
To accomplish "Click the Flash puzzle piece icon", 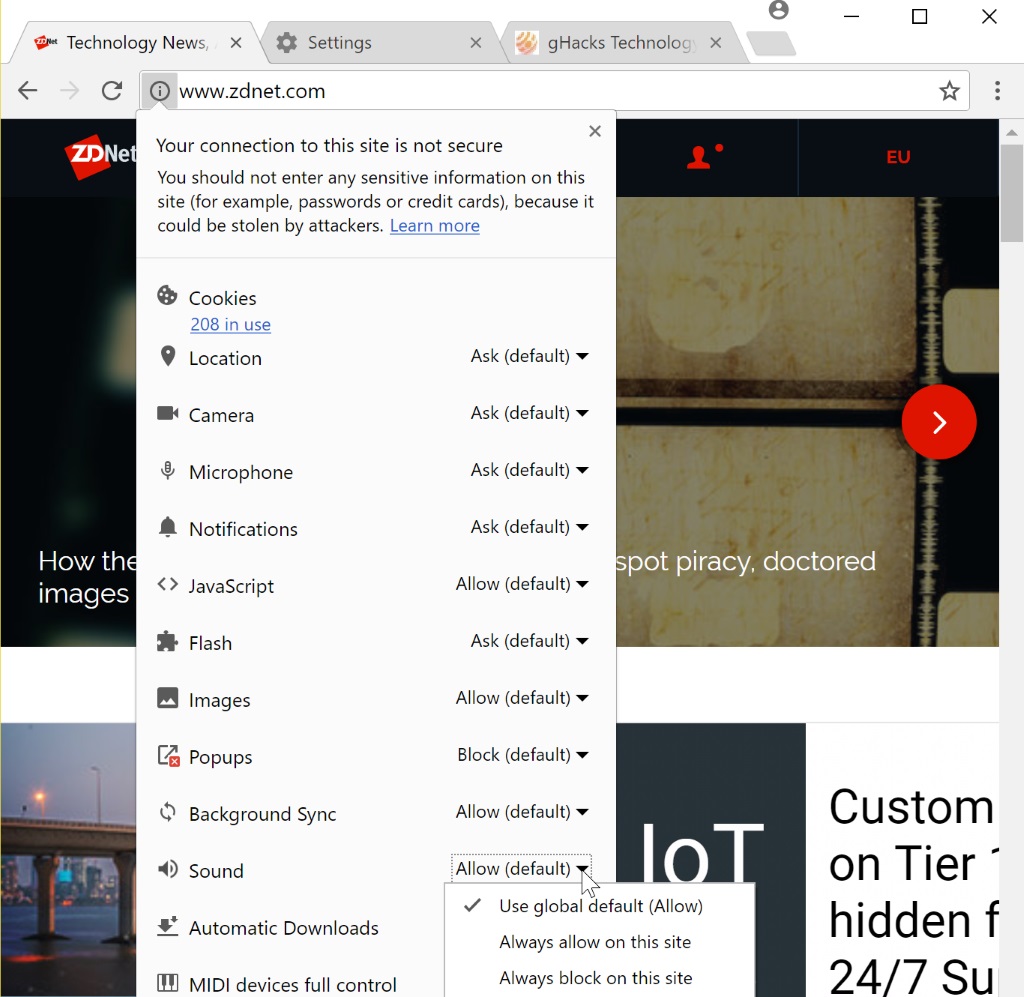I will click(x=167, y=641).
